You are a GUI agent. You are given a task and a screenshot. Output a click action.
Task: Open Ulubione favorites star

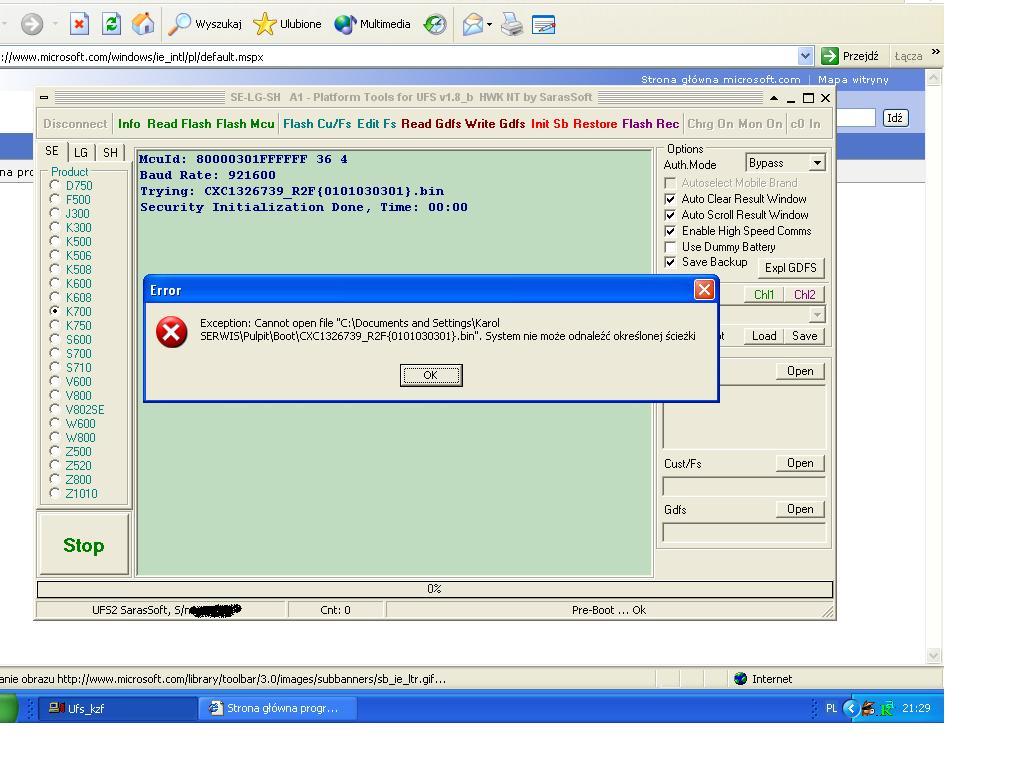287,24
